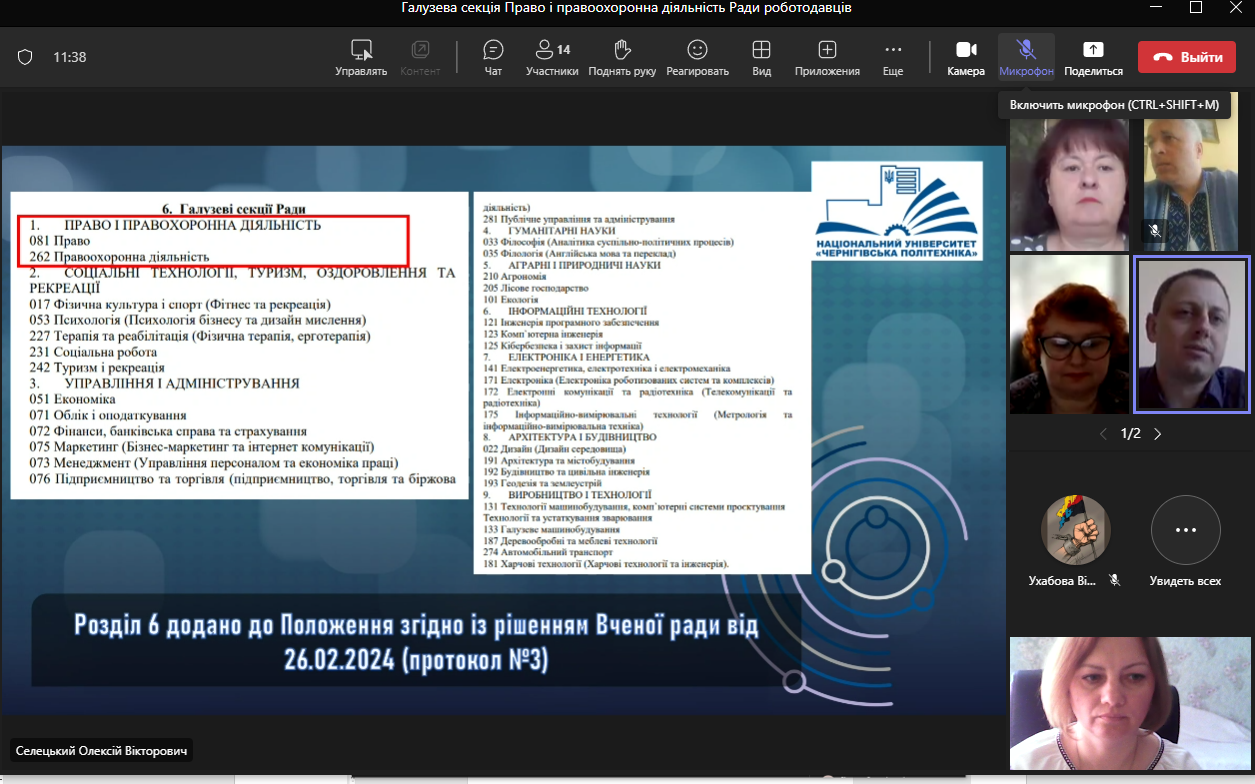
Task: Open the Чат (Chat) panel
Action: tap(493, 50)
